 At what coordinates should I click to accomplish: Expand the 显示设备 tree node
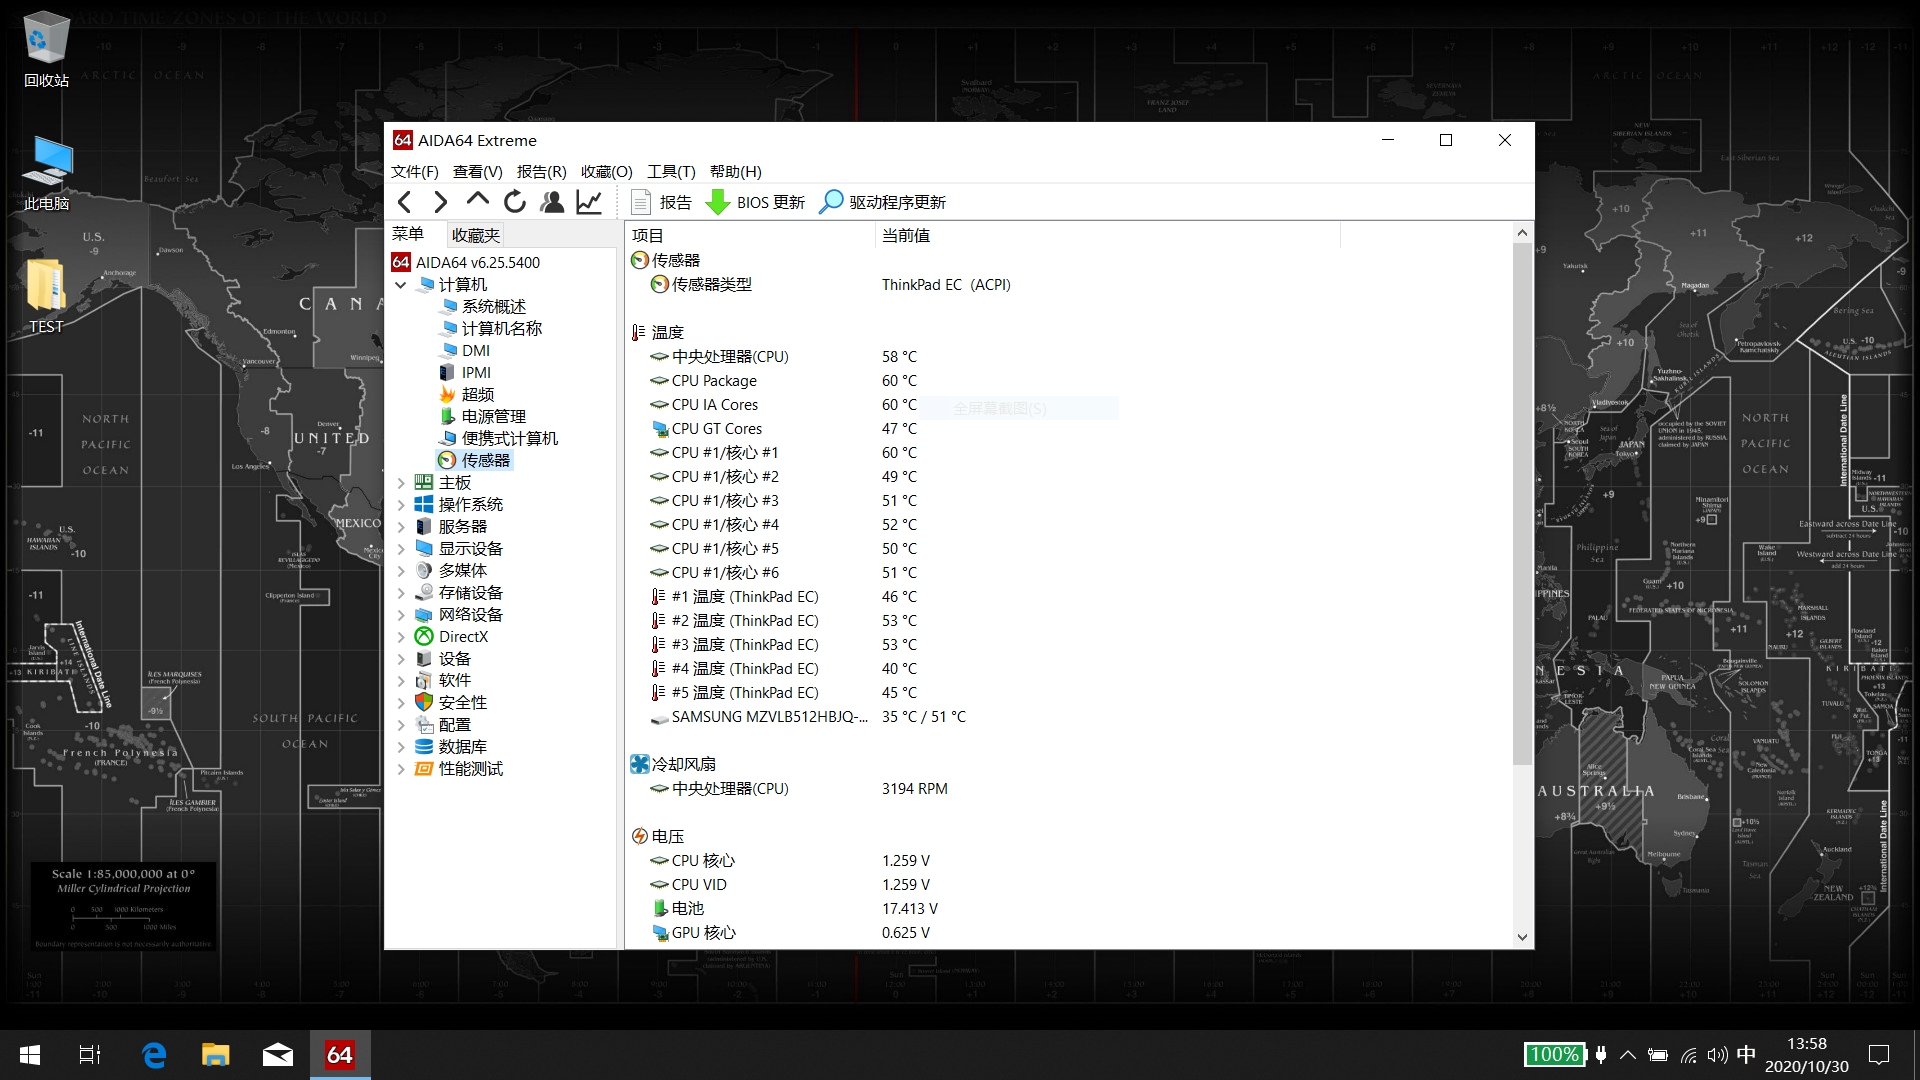point(401,549)
